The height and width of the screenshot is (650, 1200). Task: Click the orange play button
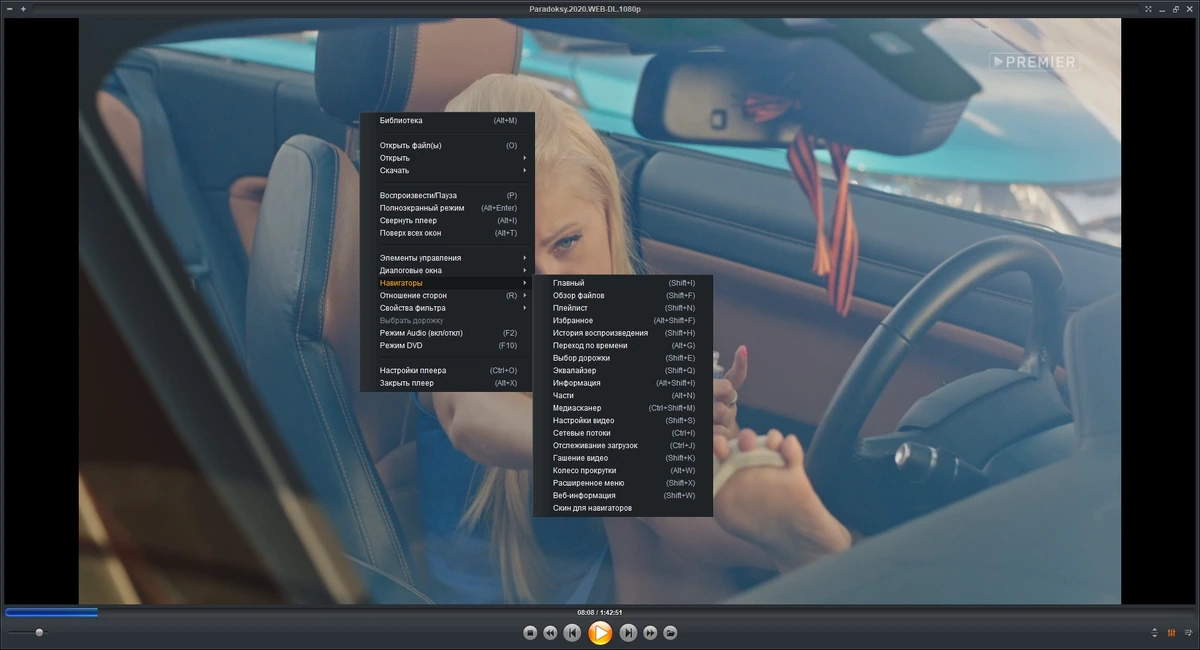[600, 632]
